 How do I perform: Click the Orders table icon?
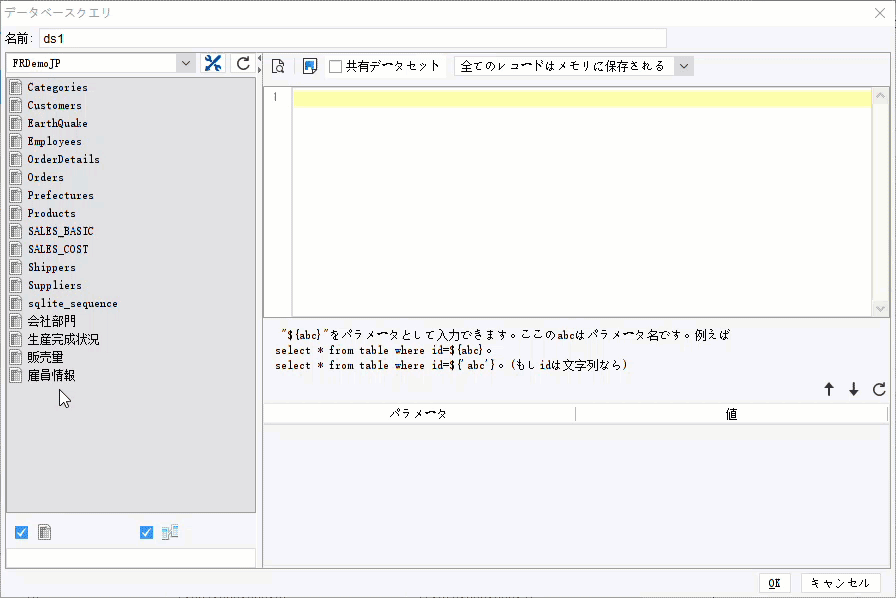(x=16, y=177)
